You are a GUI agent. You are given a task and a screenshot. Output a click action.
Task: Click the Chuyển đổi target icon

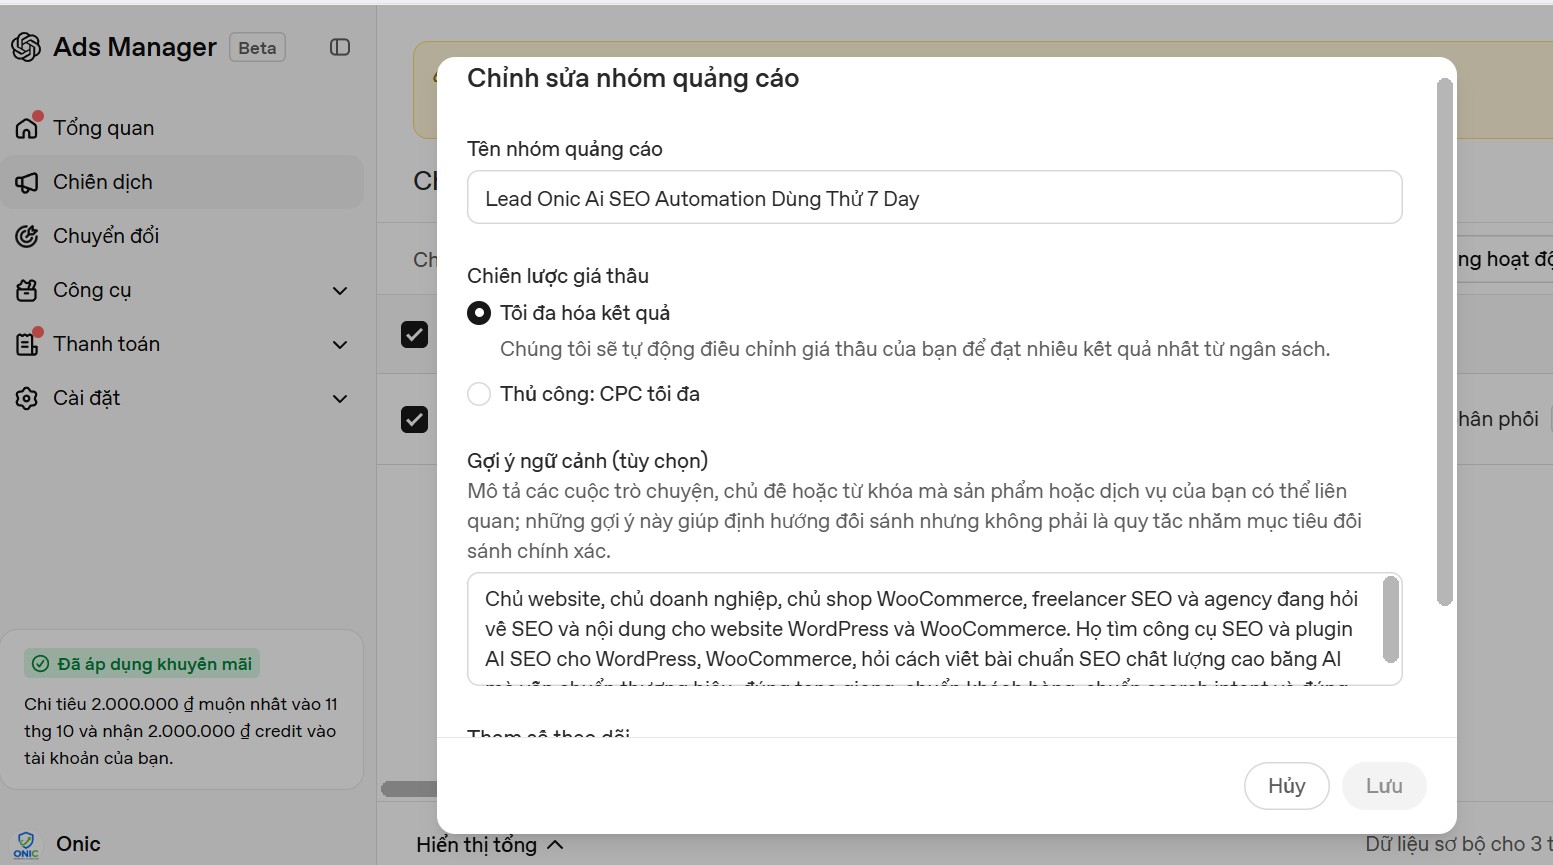tap(27, 236)
